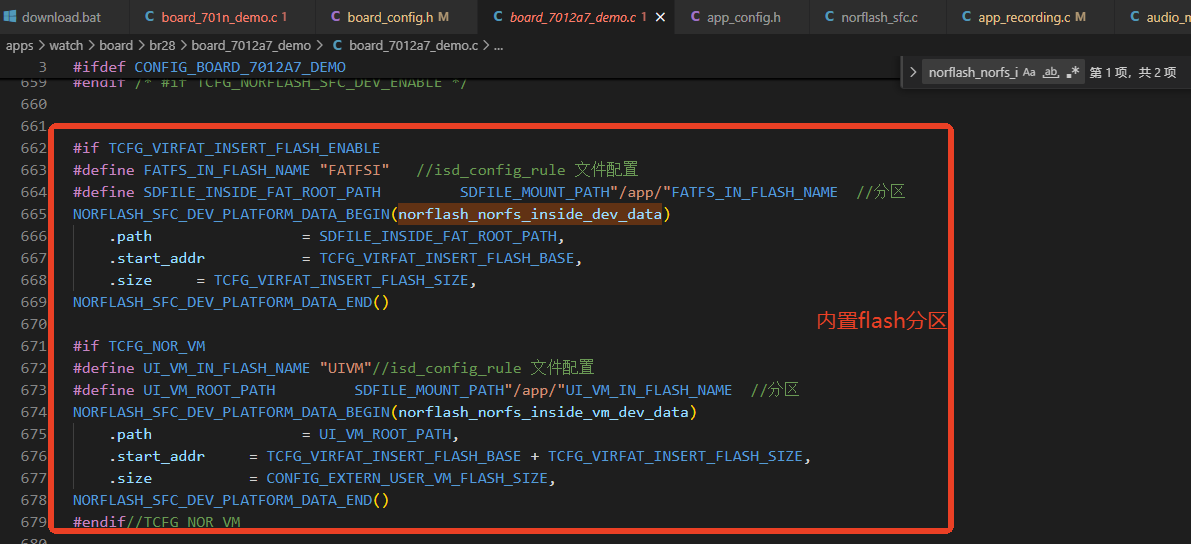Screen dimensions: 1191x544
Task: Click SDFILE_INSIDE_FAT_ROOT_PATH on line 666
Action: tap(438, 236)
